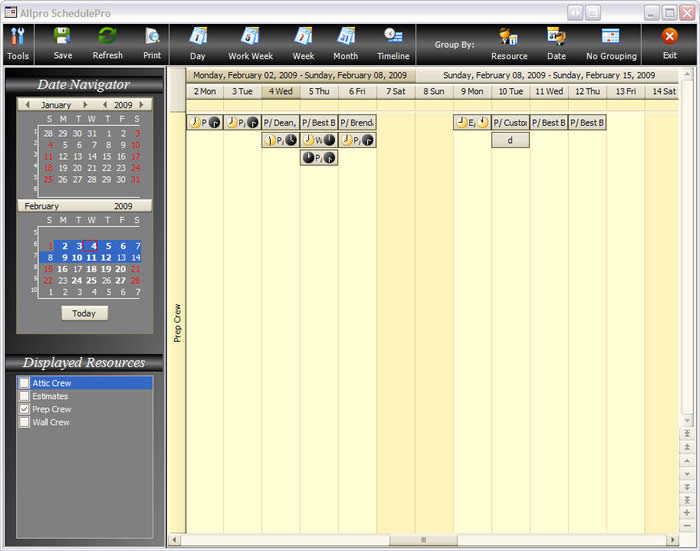This screenshot has width=700, height=551.
Task: Switch to Day view
Action: [x=198, y=44]
